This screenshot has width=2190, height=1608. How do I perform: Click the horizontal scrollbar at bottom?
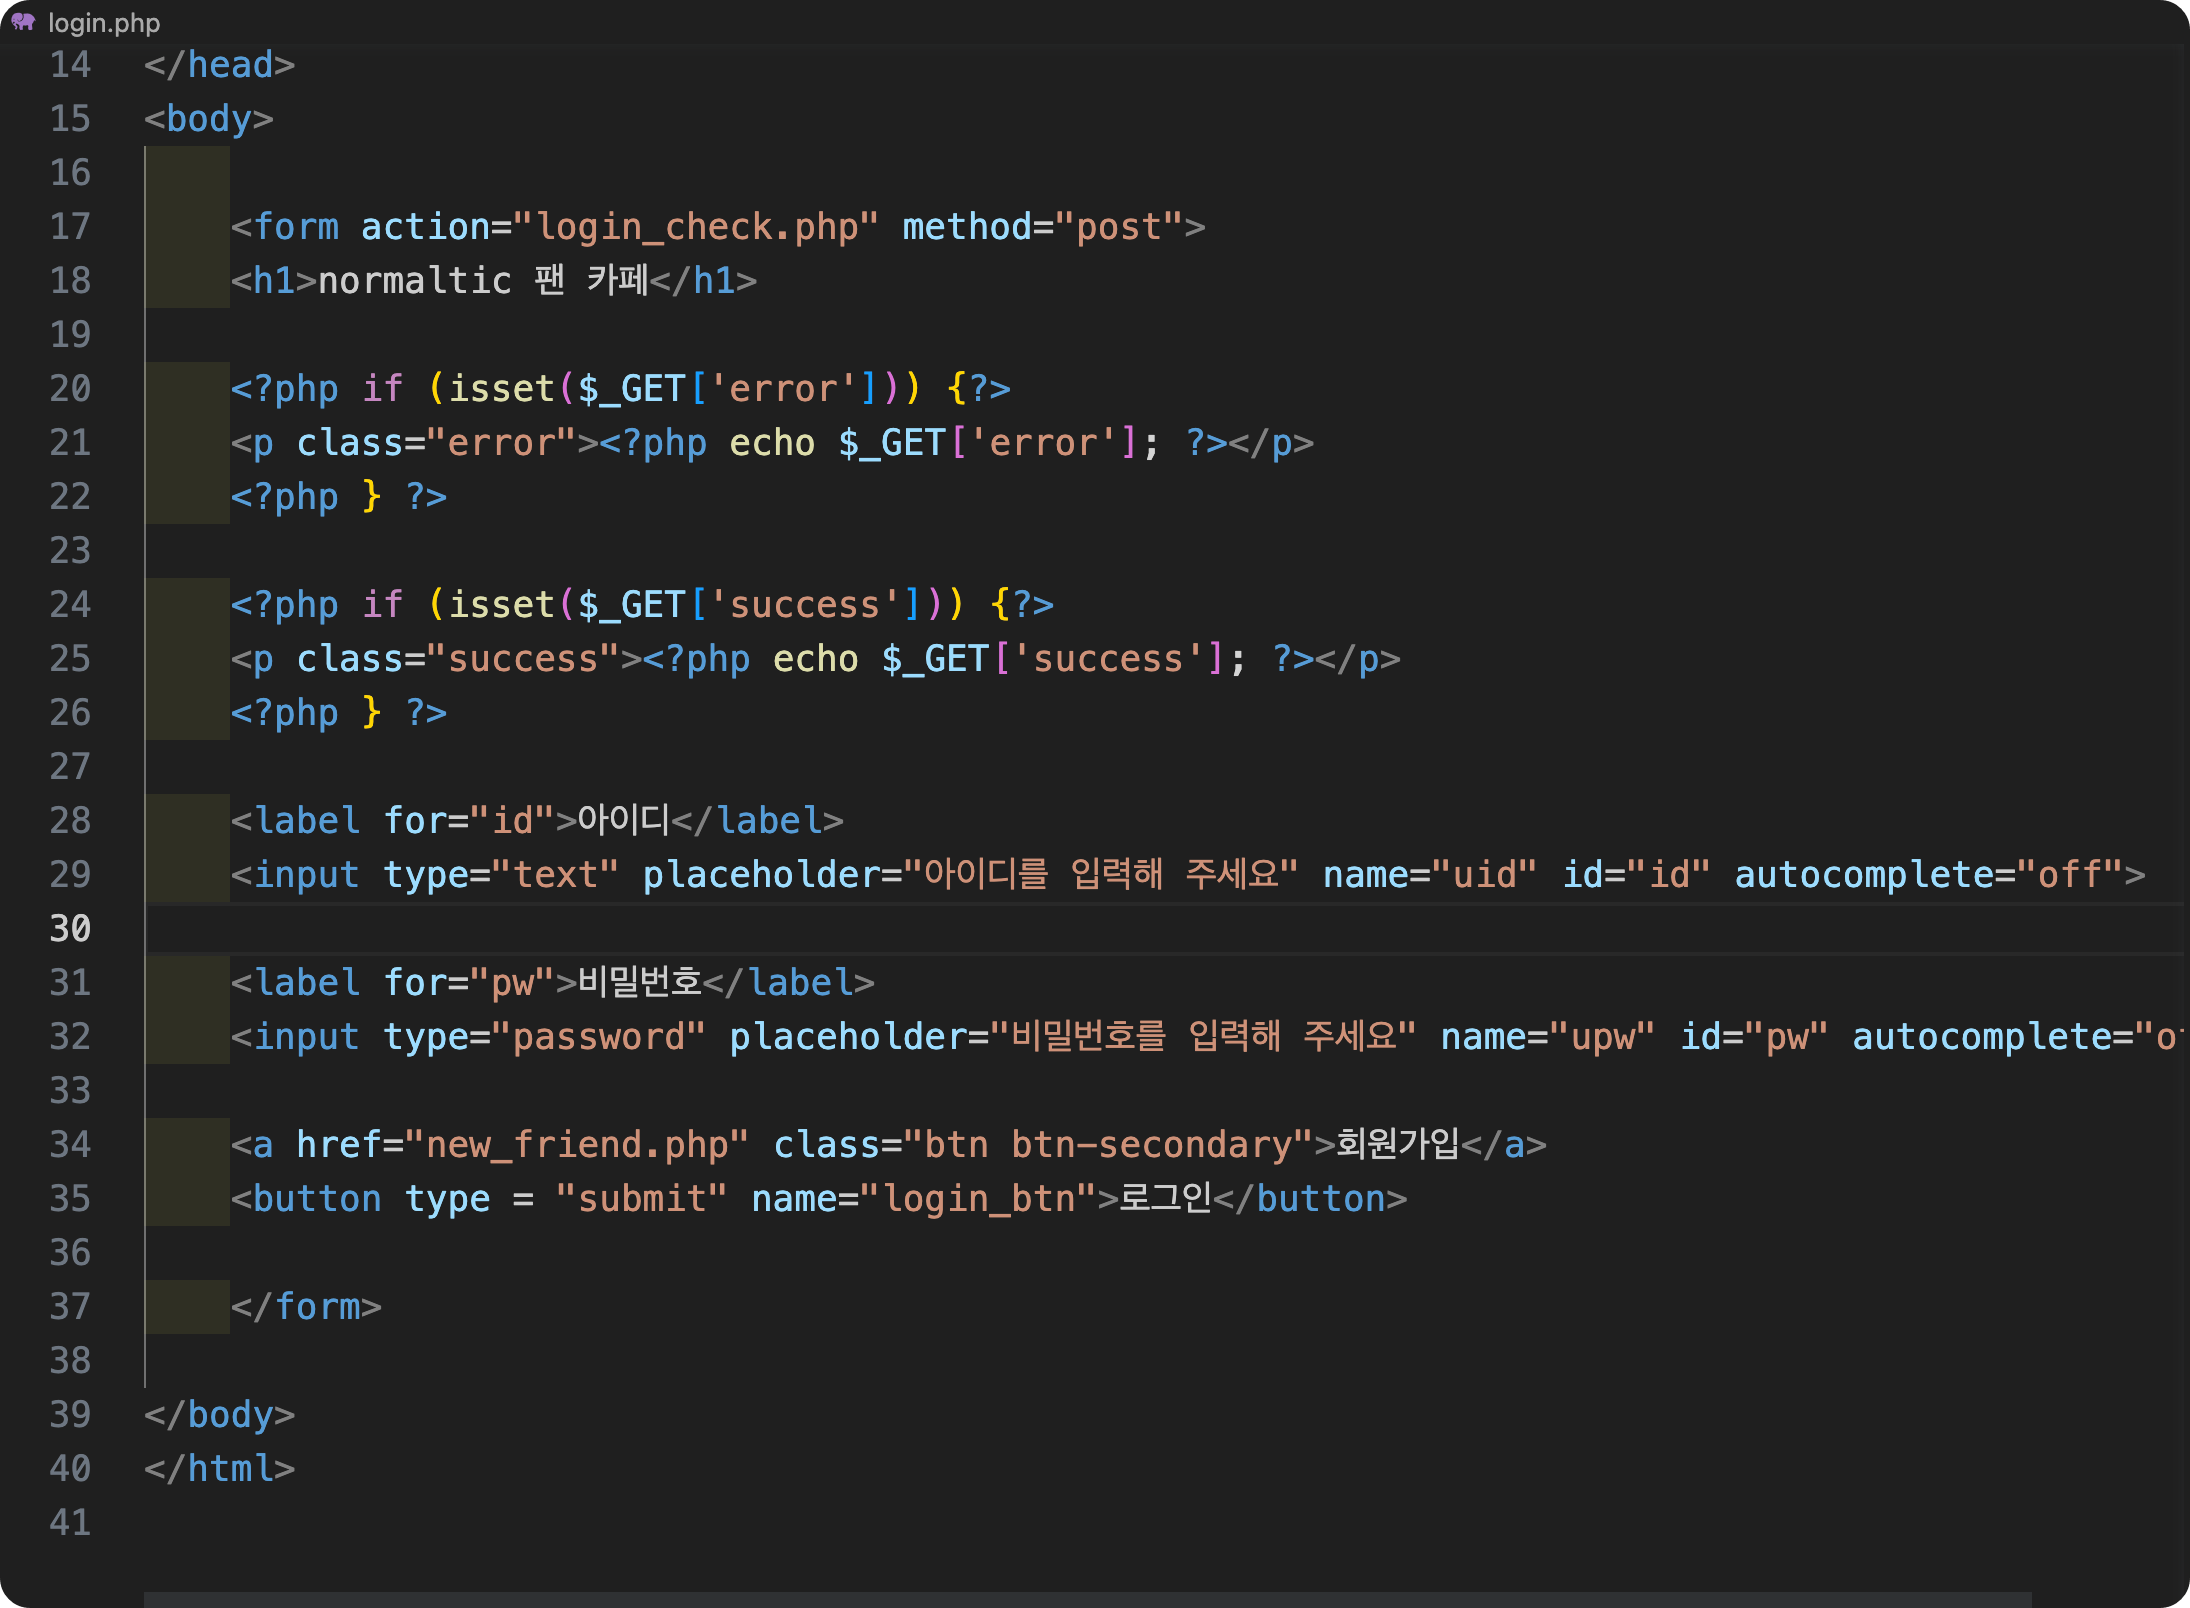tap(1086, 1598)
